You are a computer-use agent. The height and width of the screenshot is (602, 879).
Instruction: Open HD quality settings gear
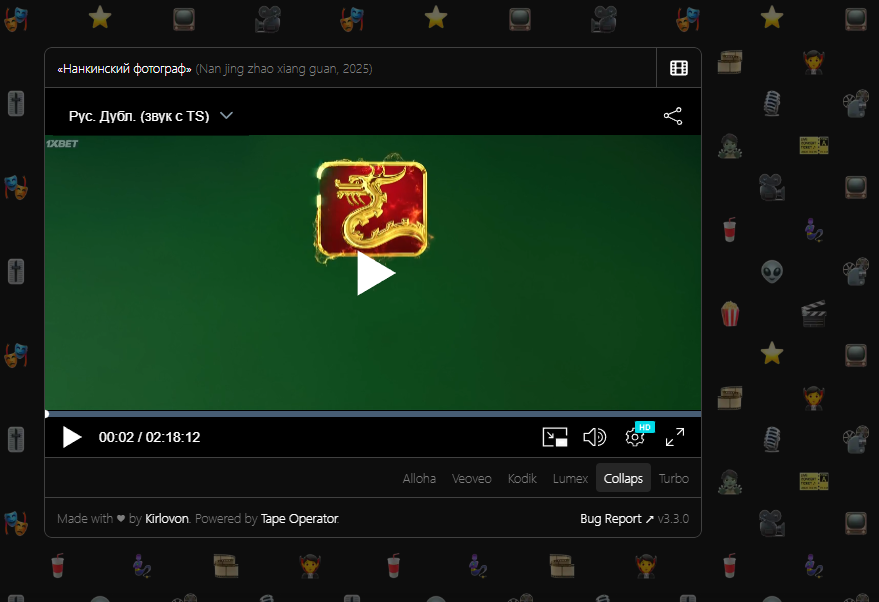635,437
